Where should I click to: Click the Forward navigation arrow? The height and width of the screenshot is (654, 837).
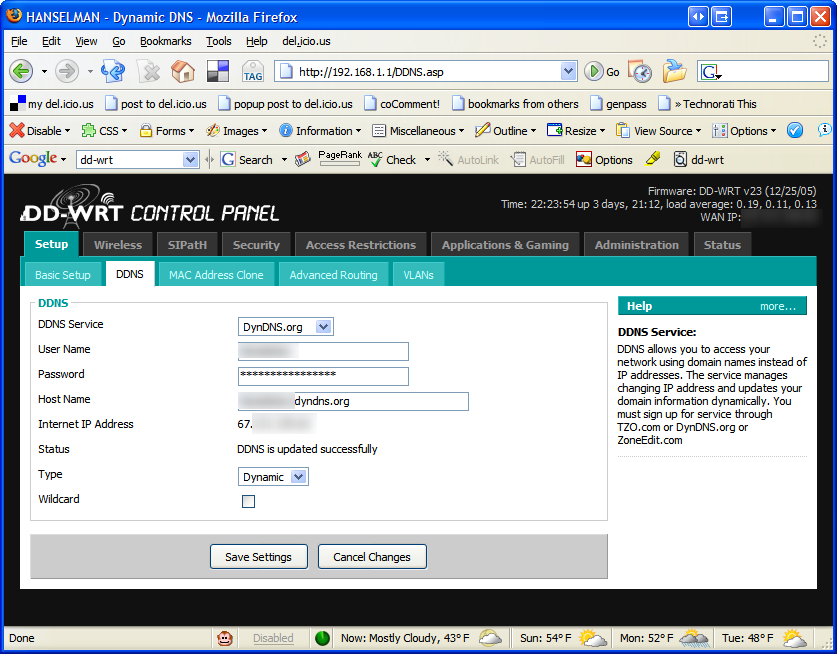coord(67,71)
